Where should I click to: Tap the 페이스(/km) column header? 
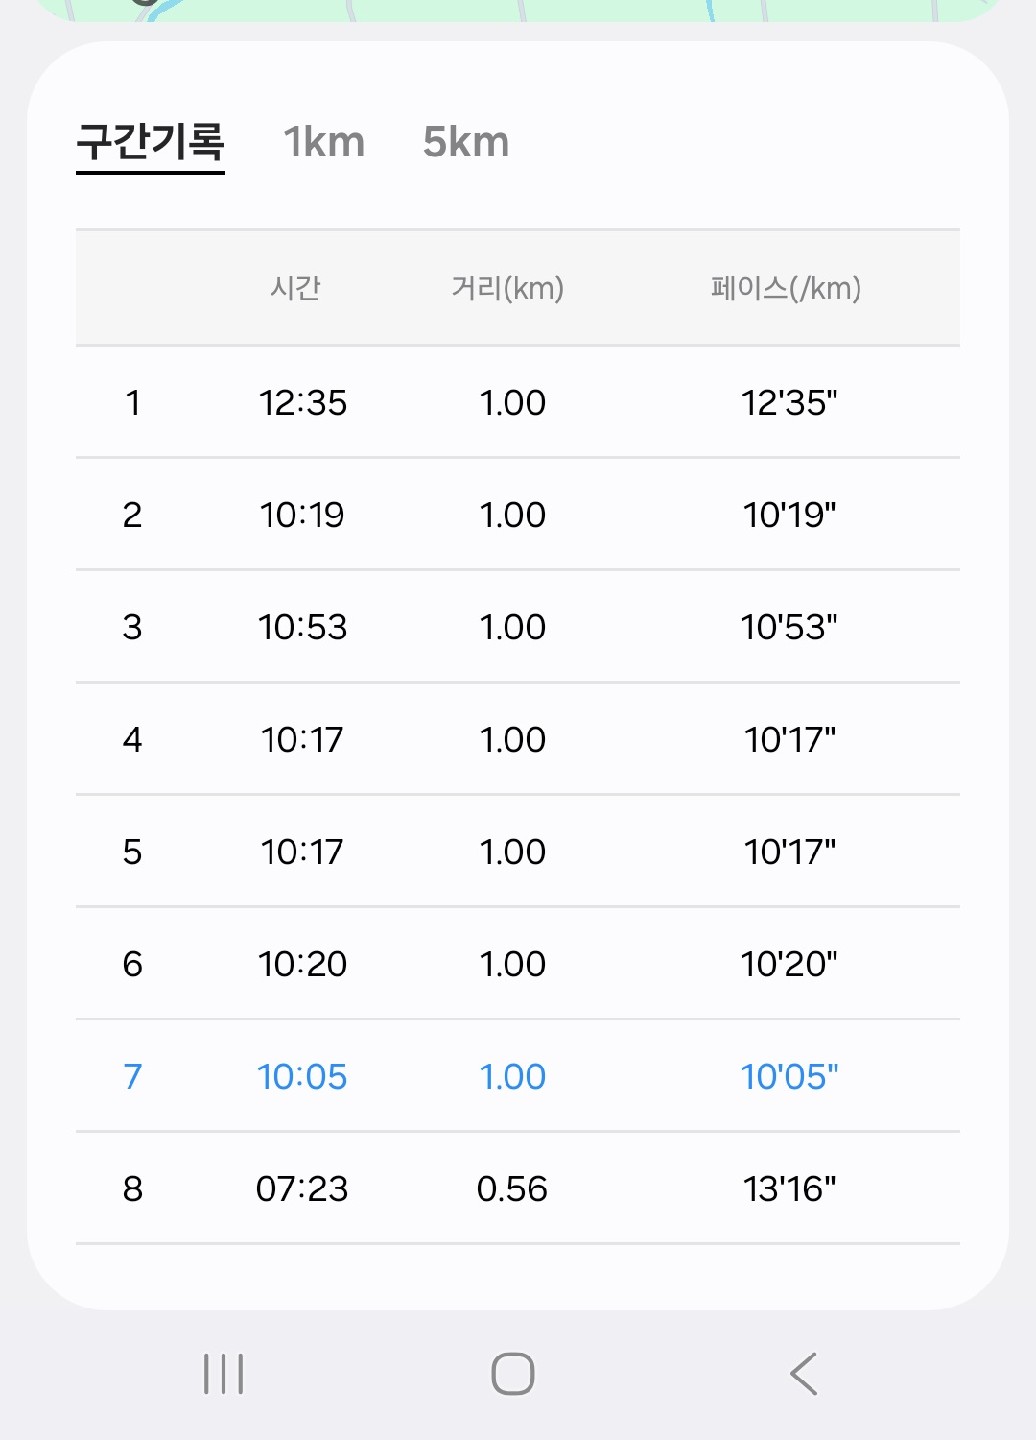tap(786, 288)
